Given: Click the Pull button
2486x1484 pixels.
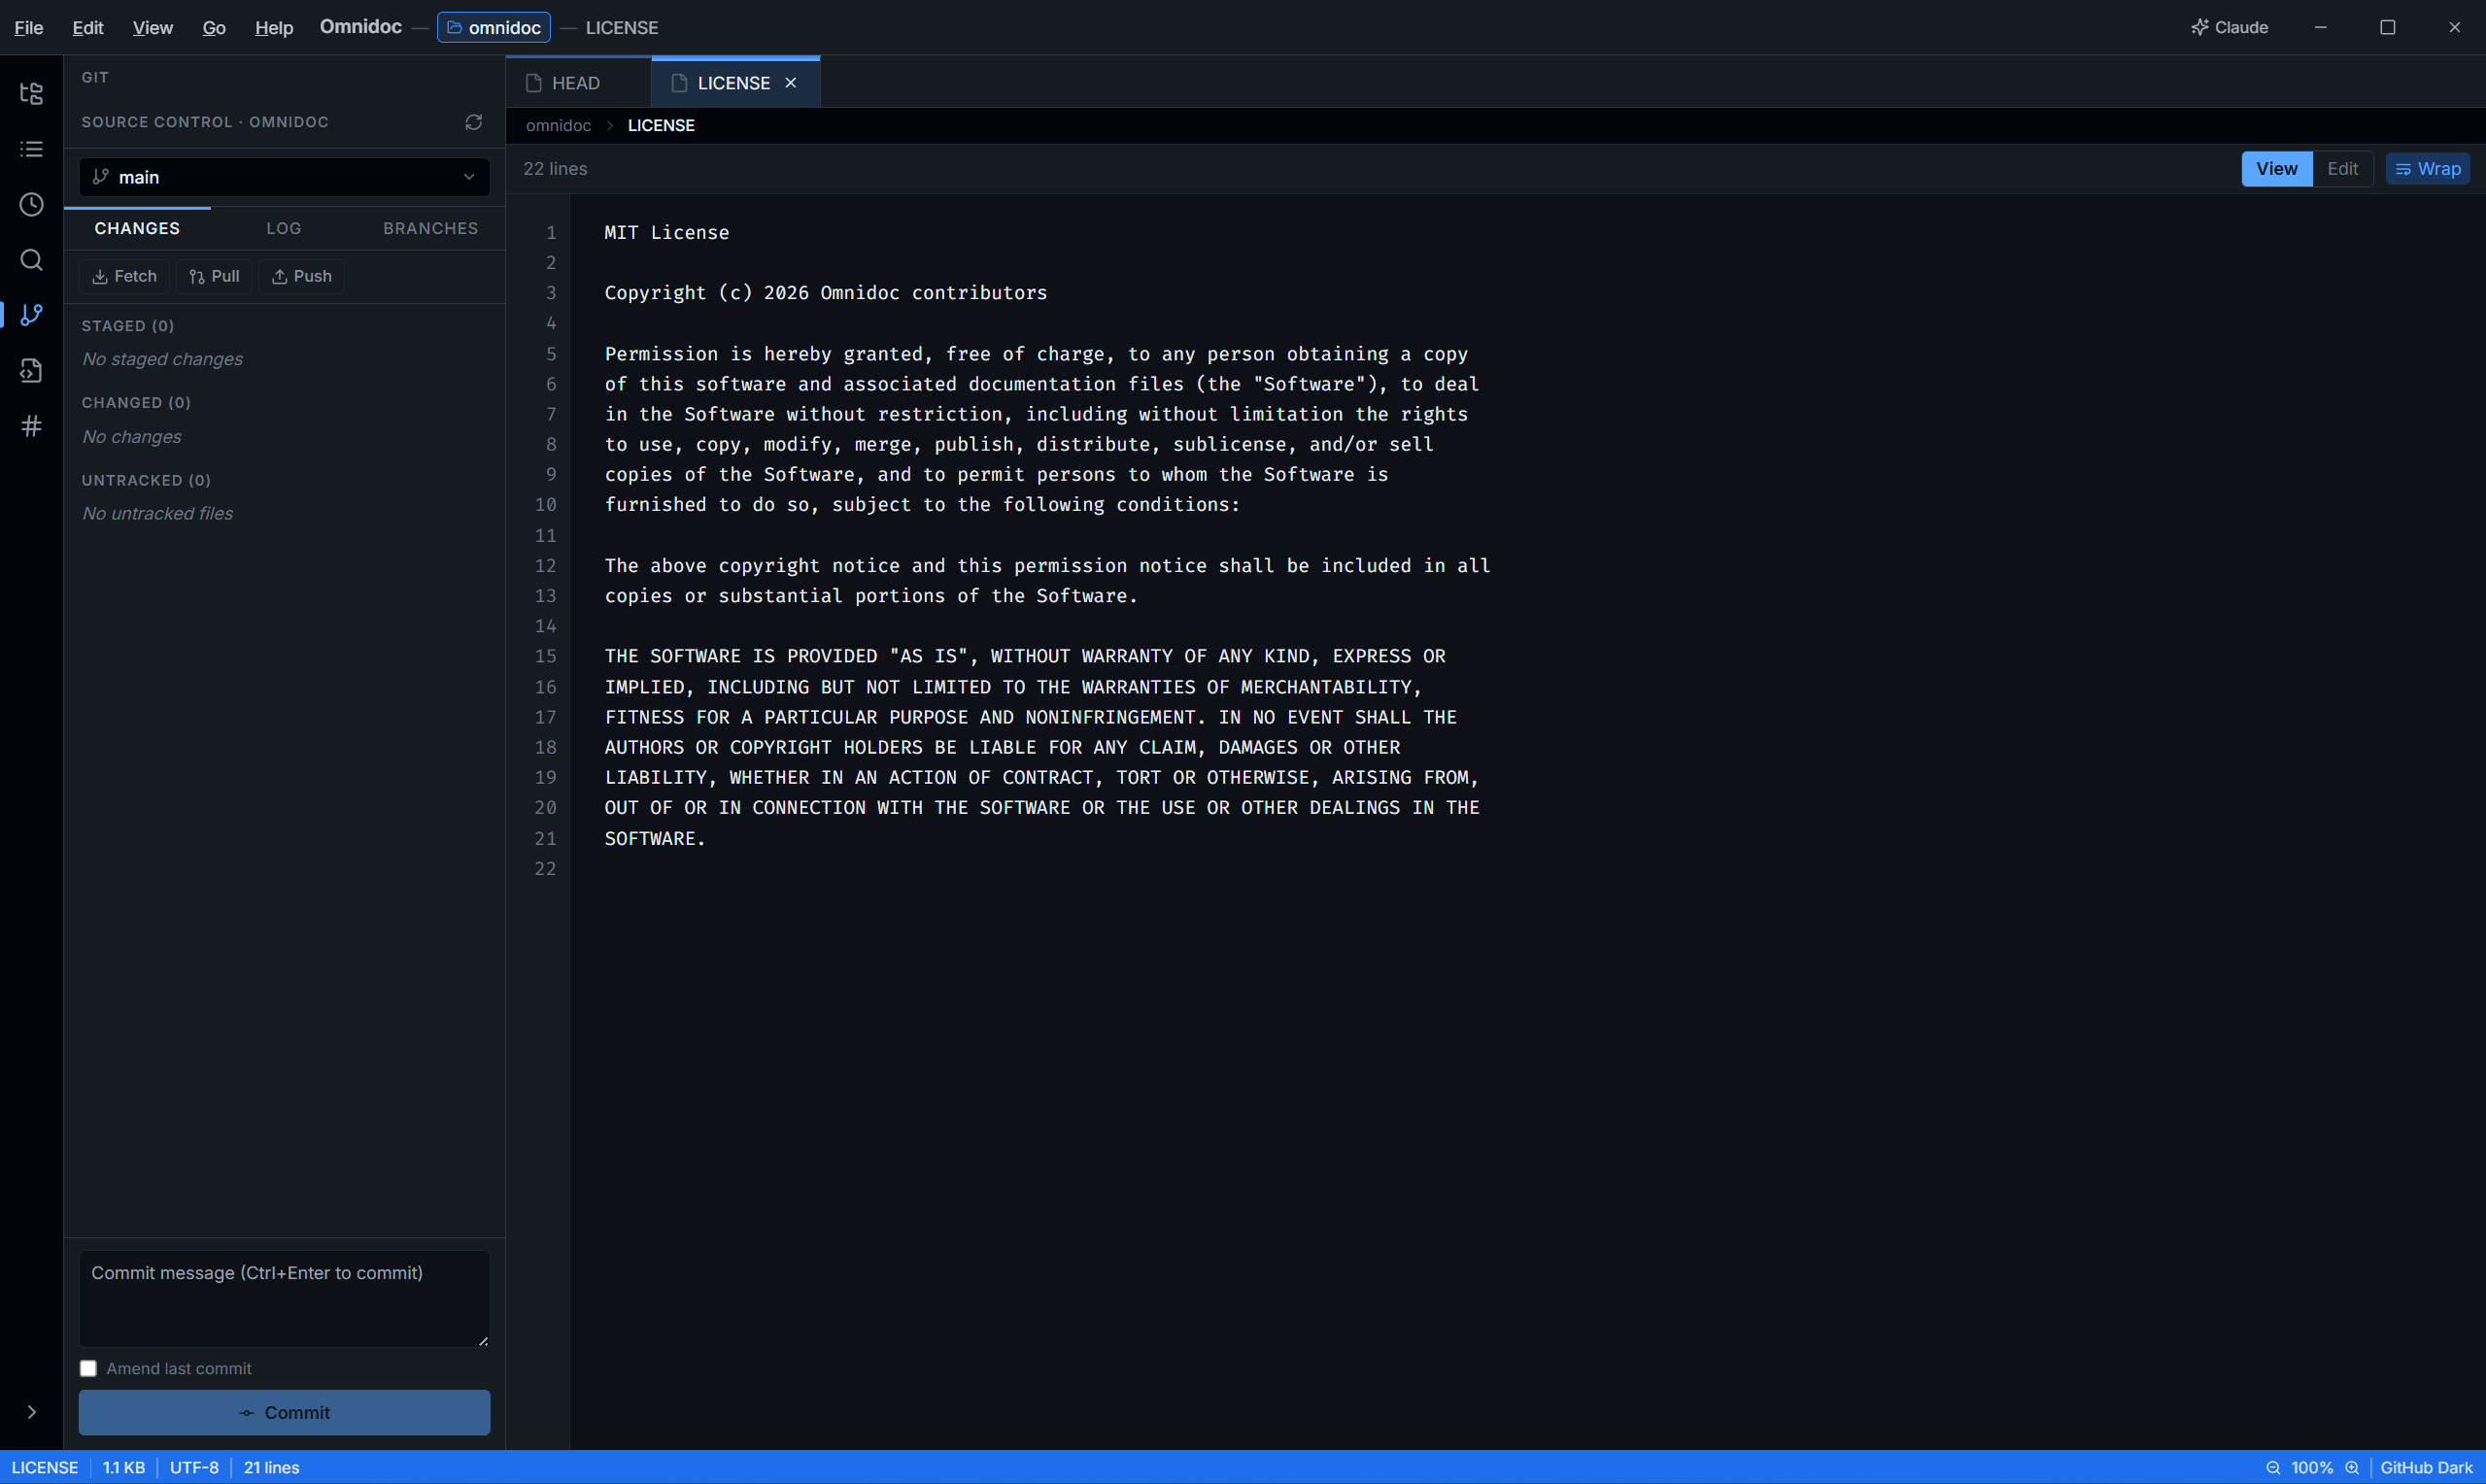Looking at the screenshot, I should (214, 276).
